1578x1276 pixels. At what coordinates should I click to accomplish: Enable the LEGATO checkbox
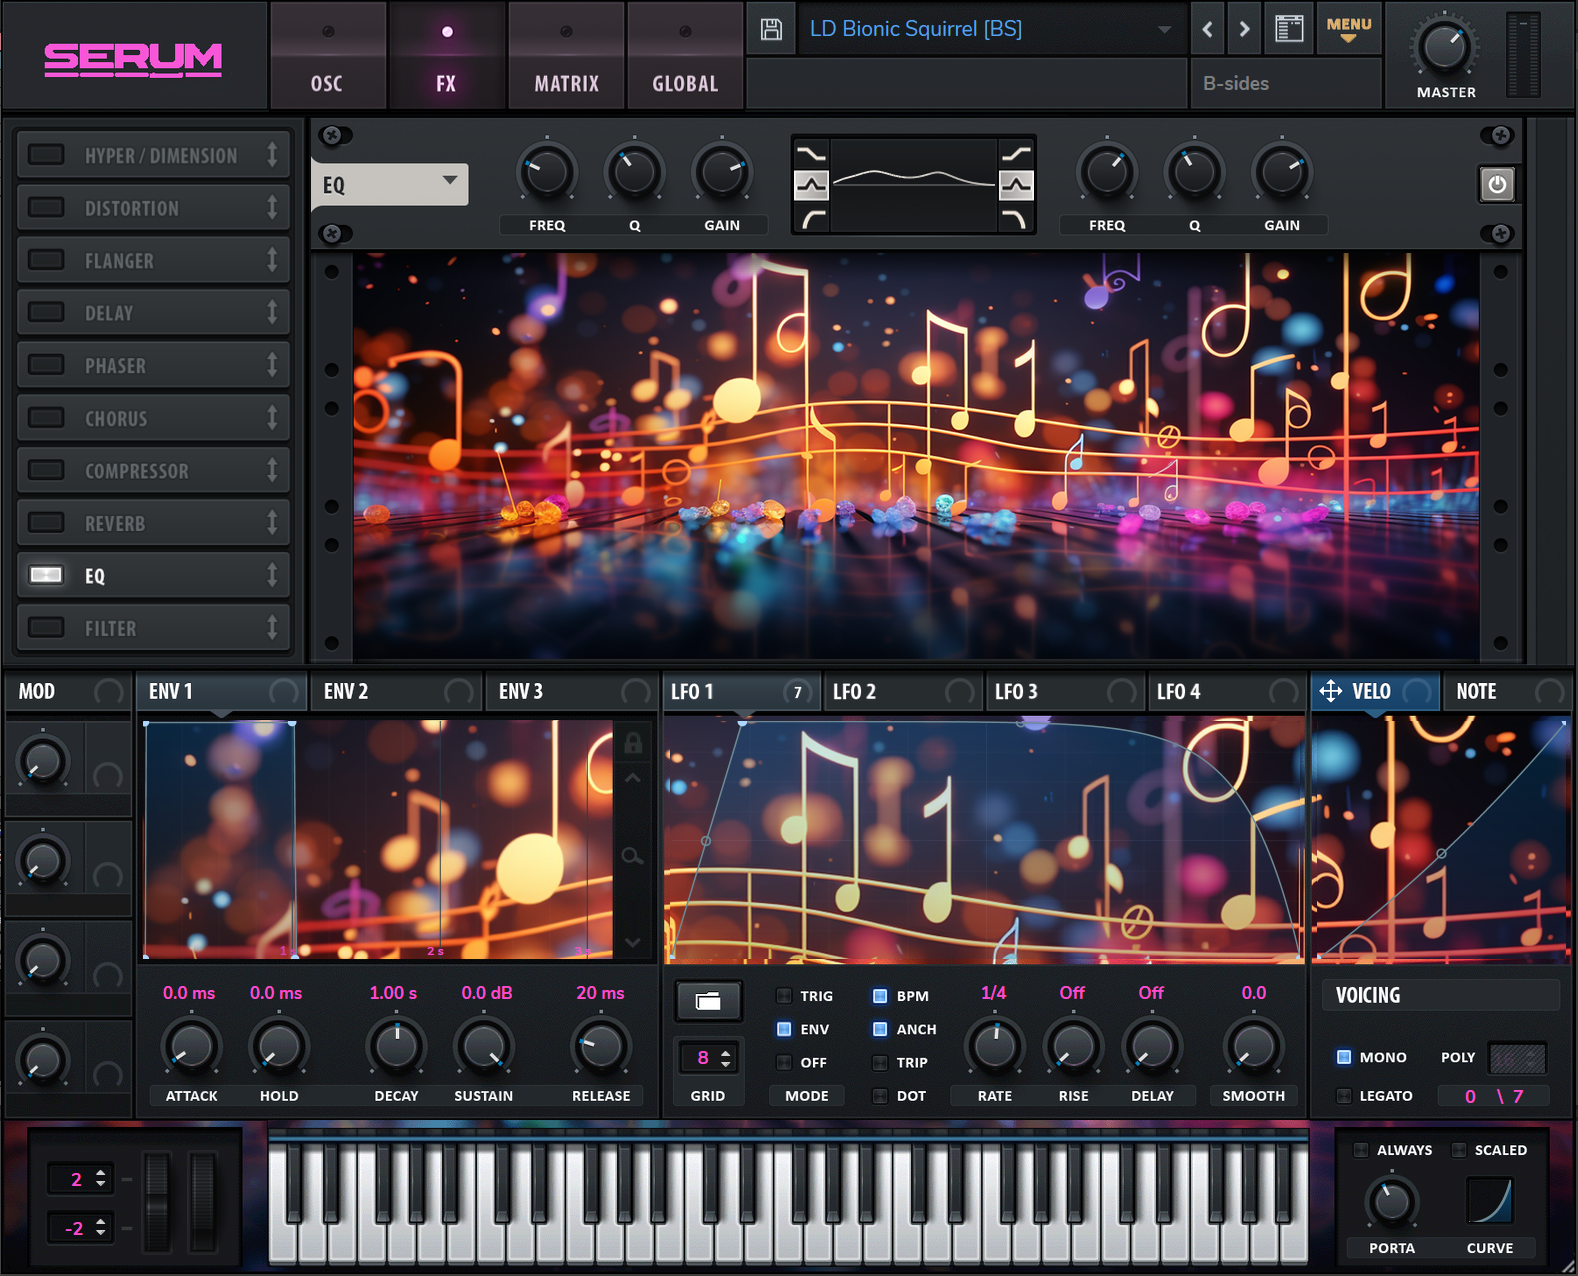click(1344, 1096)
